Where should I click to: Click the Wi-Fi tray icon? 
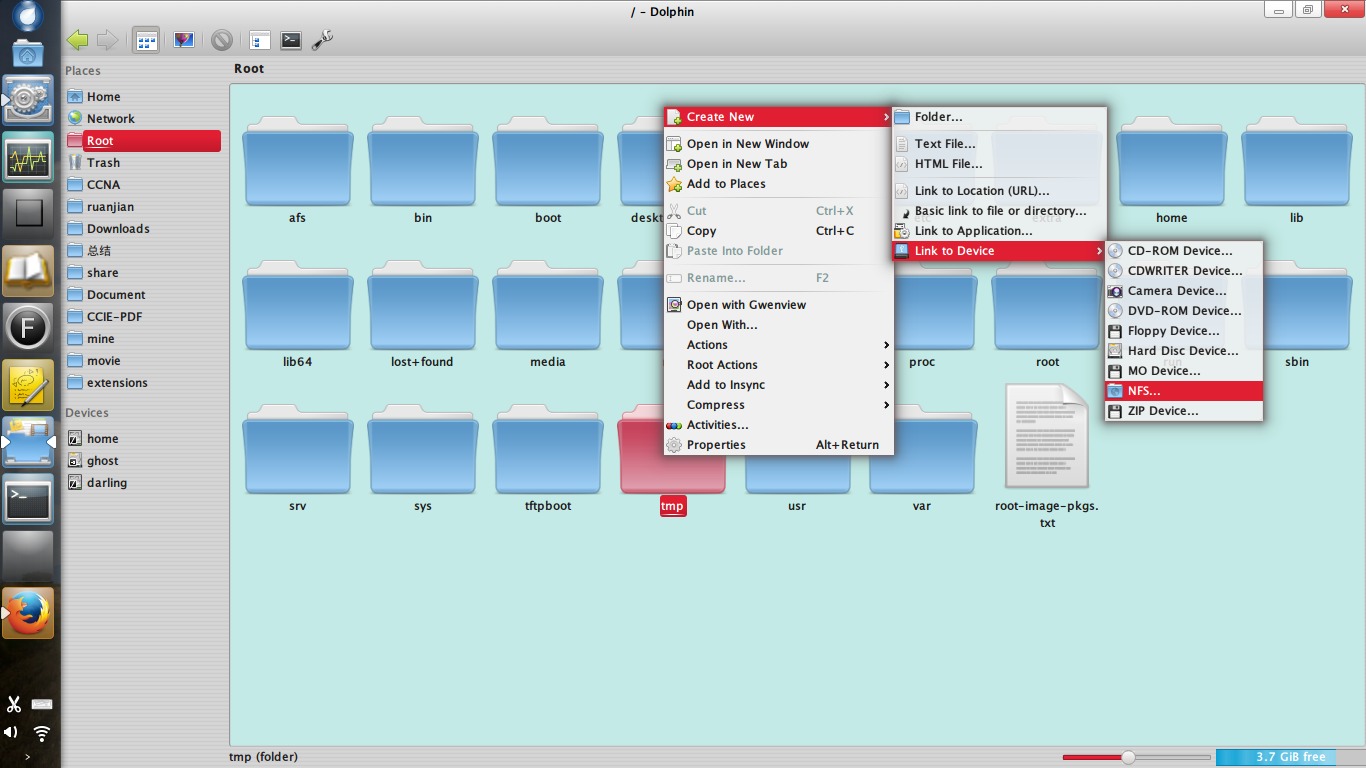(41, 733)
